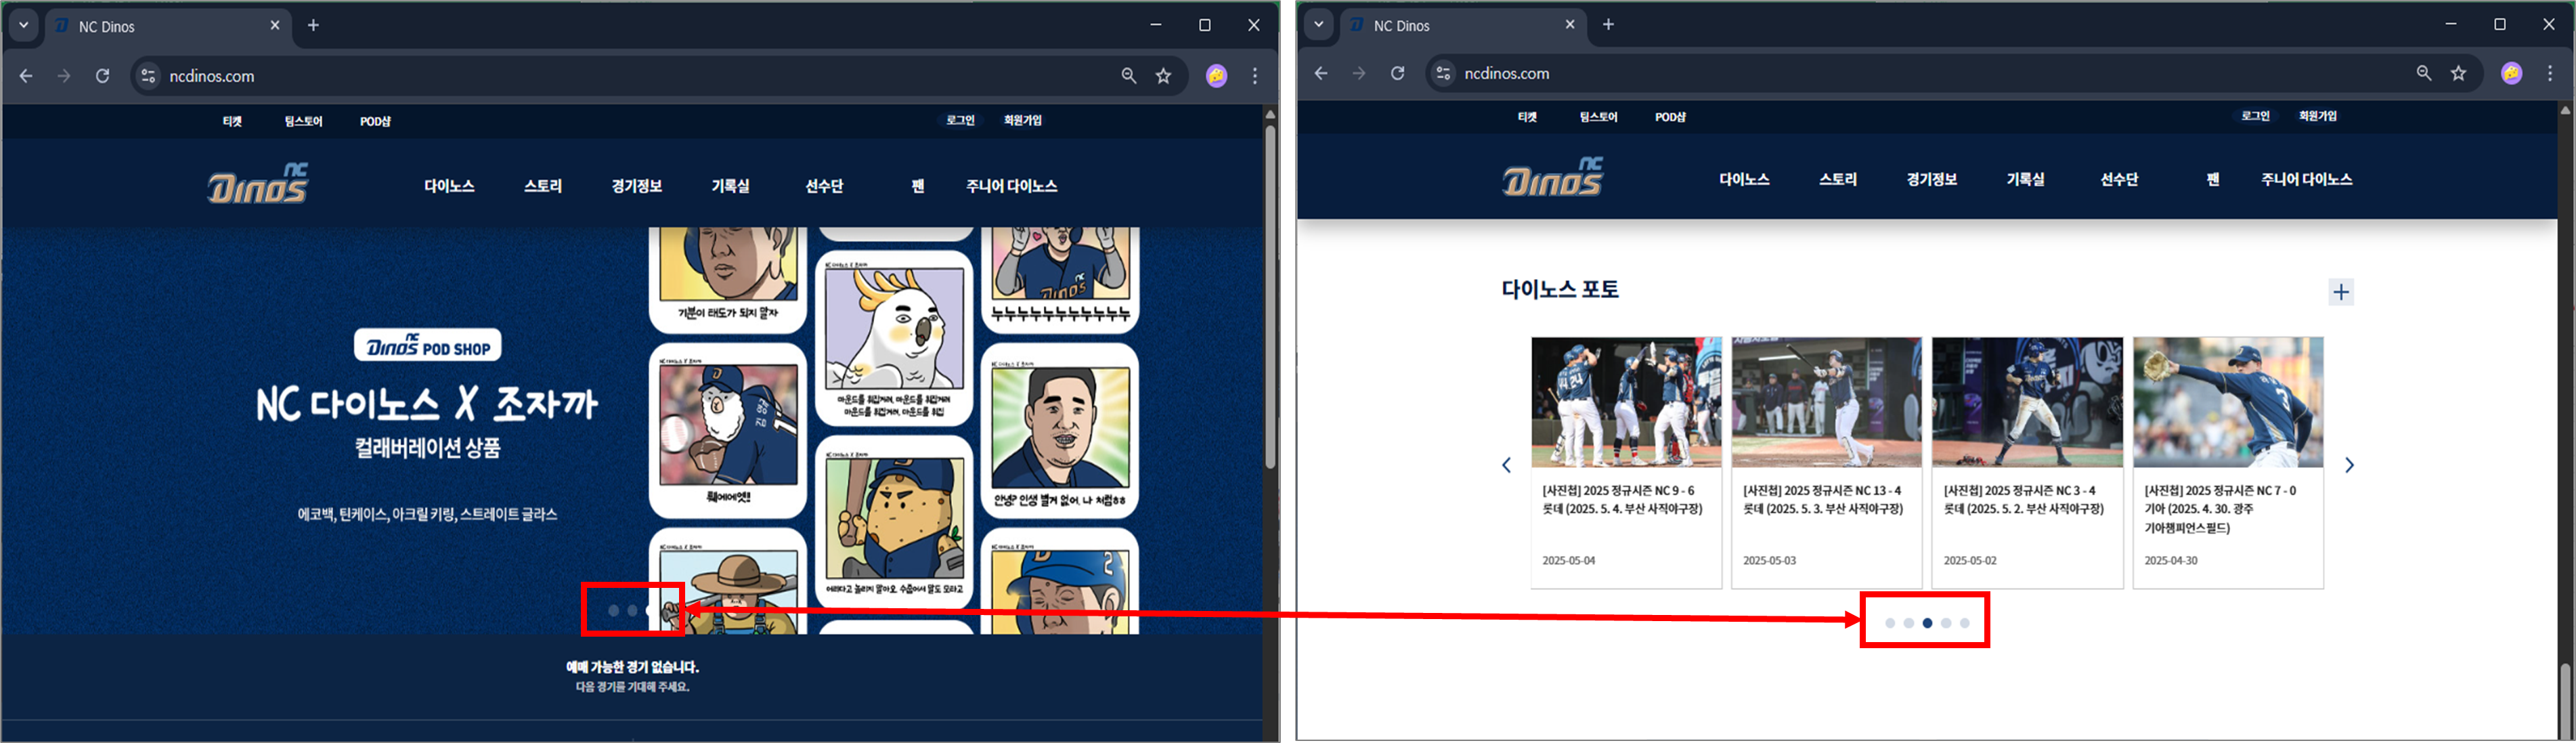Click 회원가입 link in right window
2576x743 pixels.
[2317, 116]
